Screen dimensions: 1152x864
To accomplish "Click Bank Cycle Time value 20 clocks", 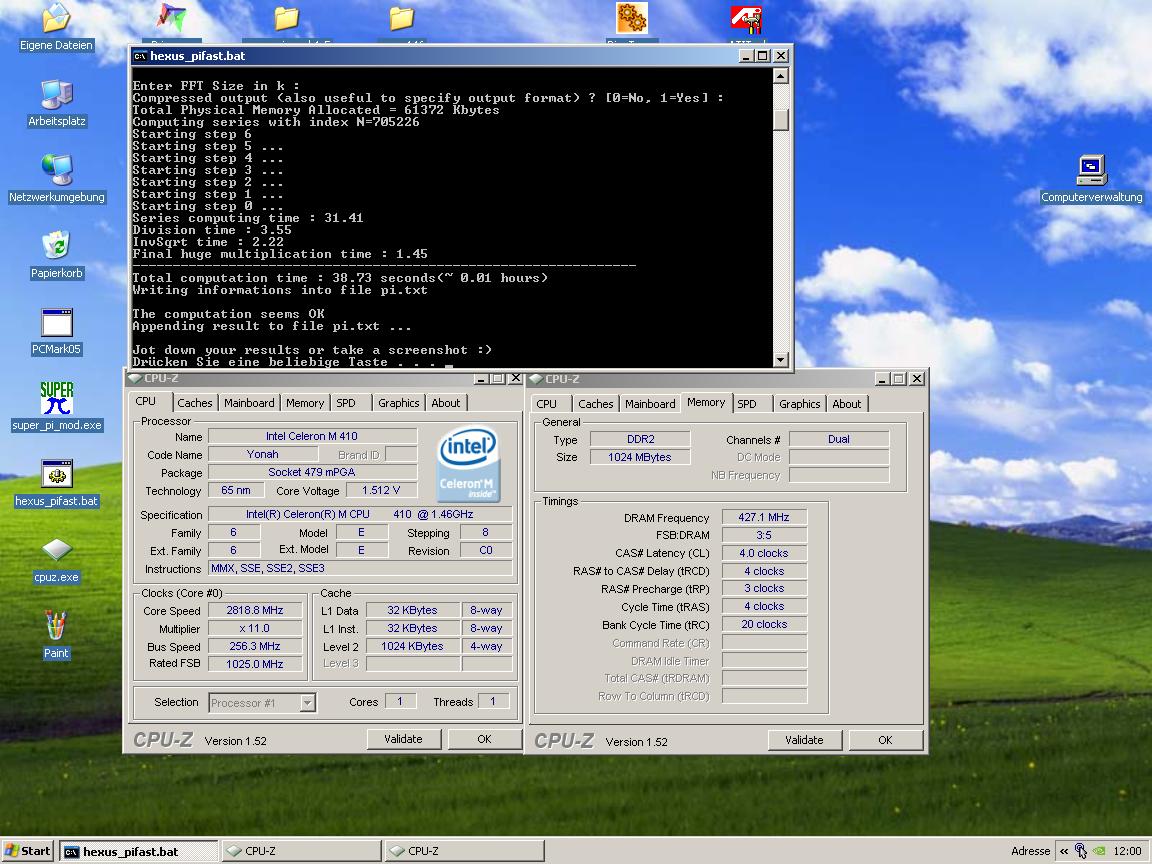I will (764, 624).
